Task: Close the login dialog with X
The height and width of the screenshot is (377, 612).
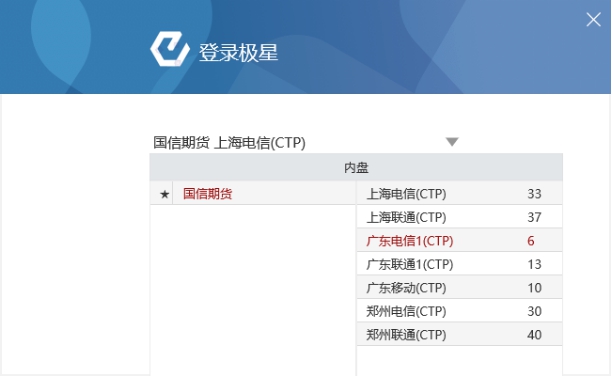Action: point(593,19)
